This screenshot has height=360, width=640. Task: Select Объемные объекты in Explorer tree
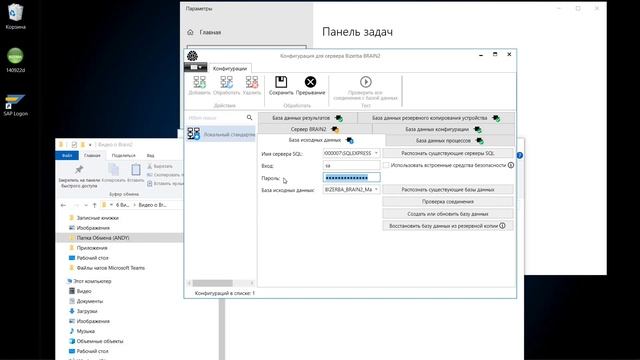[100, 341]
